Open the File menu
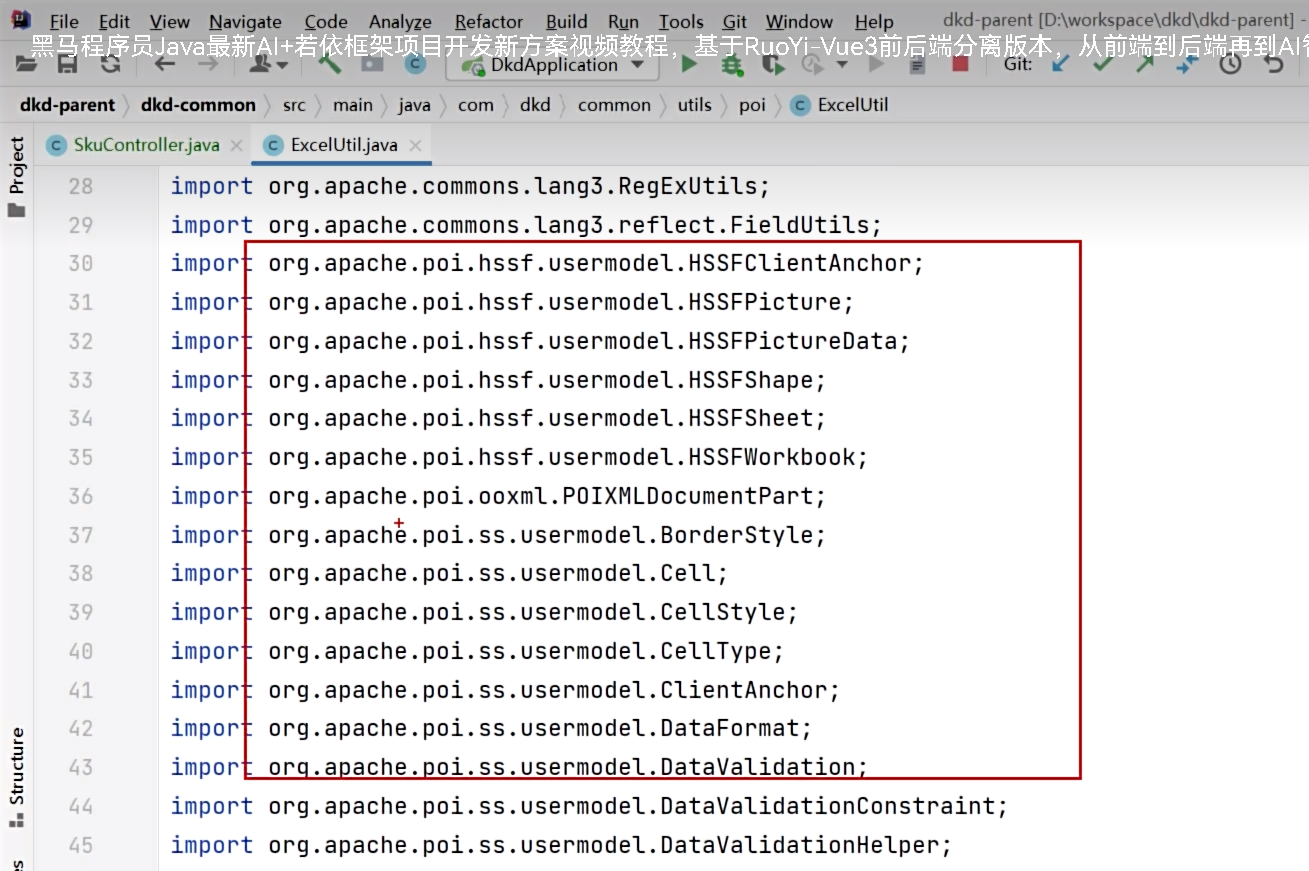Image resolution: width=1309 pixels, height=871 pixels. (x=64, y=22)
